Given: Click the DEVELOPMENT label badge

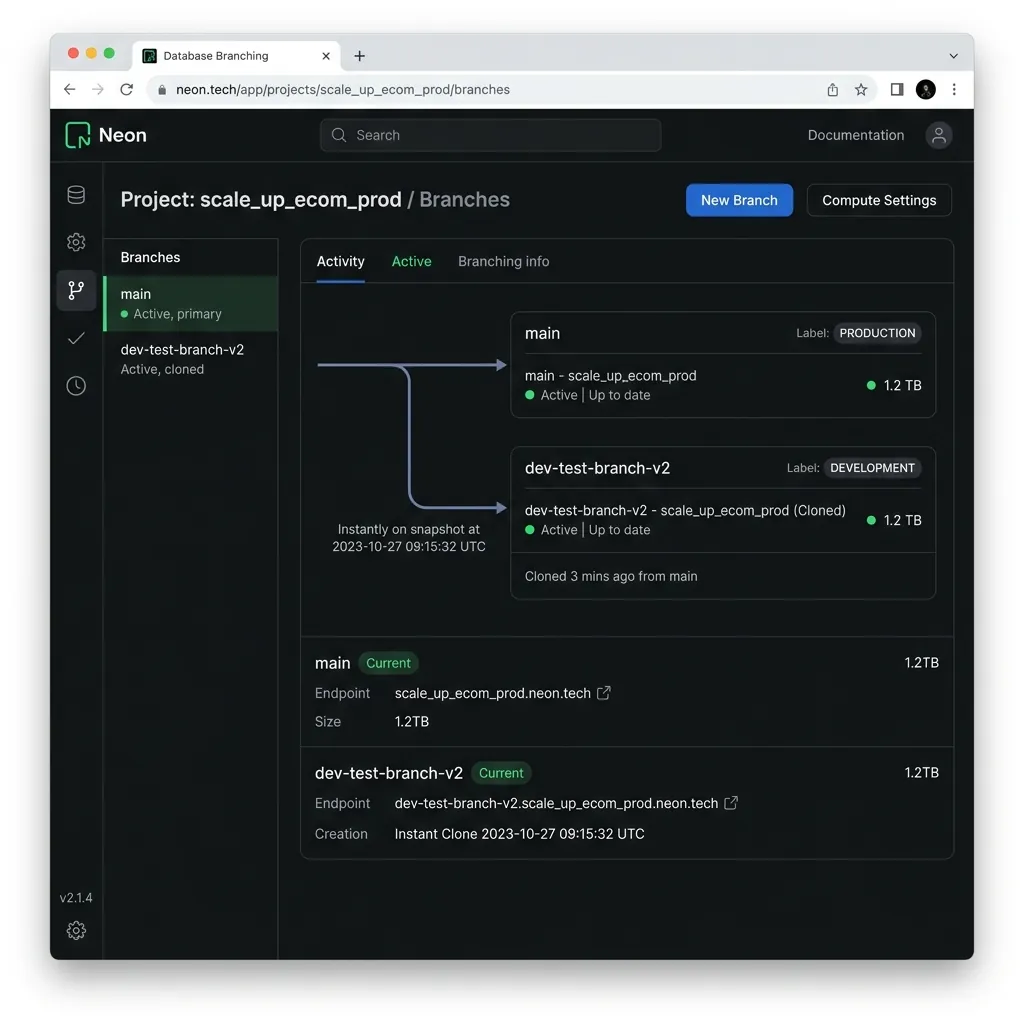Looking at the screenshot, I should coord(872,468).
